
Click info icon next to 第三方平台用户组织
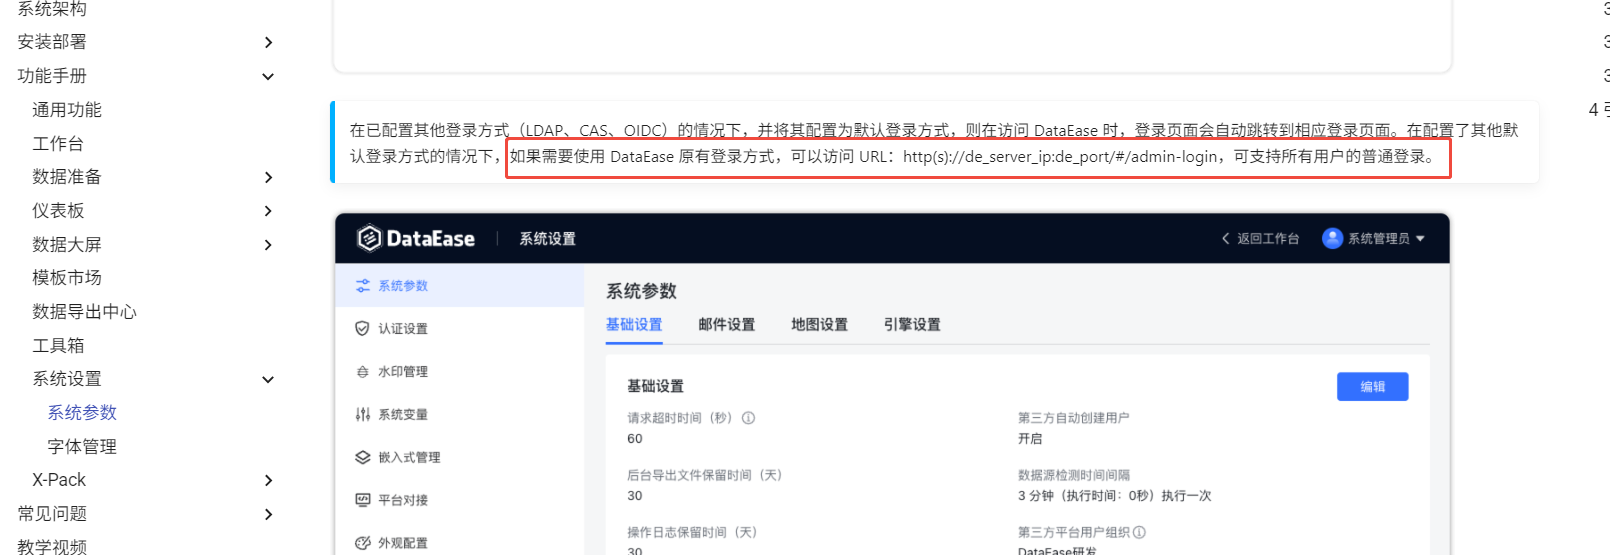click(x=1139, y=532)
